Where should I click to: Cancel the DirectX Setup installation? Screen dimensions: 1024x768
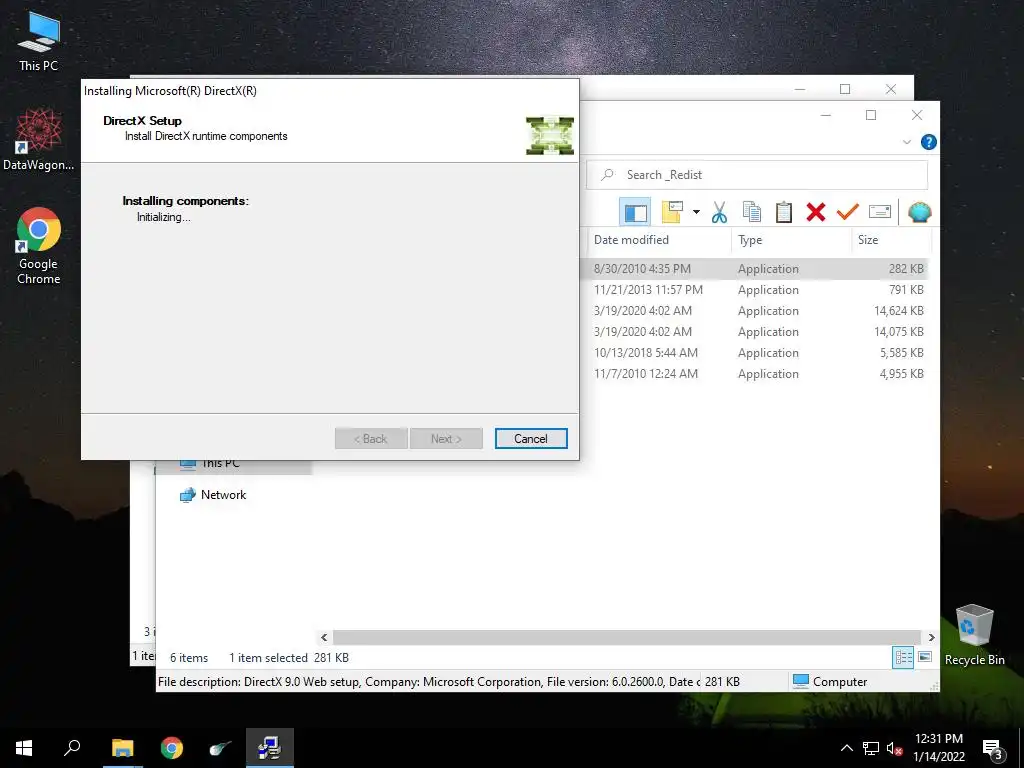531,439
